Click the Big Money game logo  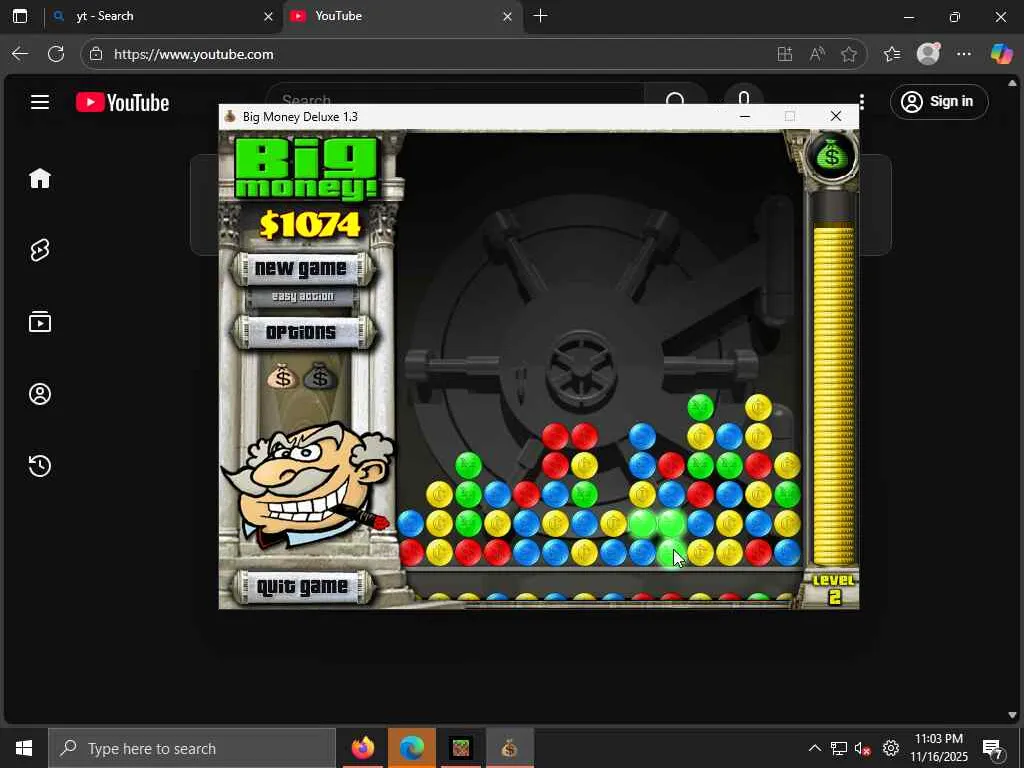coord(306,168)
